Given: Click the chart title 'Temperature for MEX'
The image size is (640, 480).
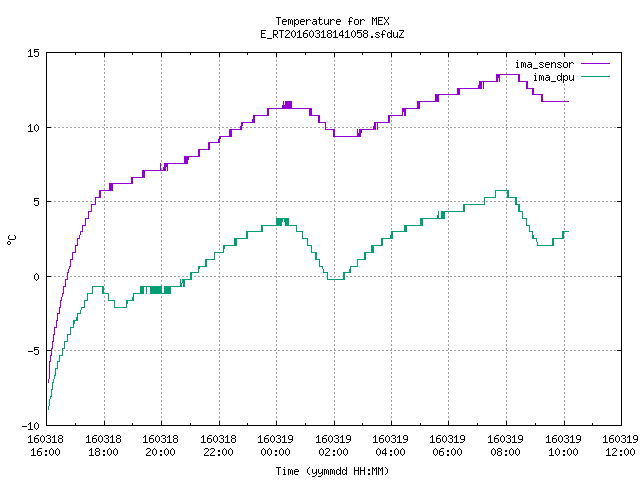Looking at the screenshot, I should tap(332, 21).
